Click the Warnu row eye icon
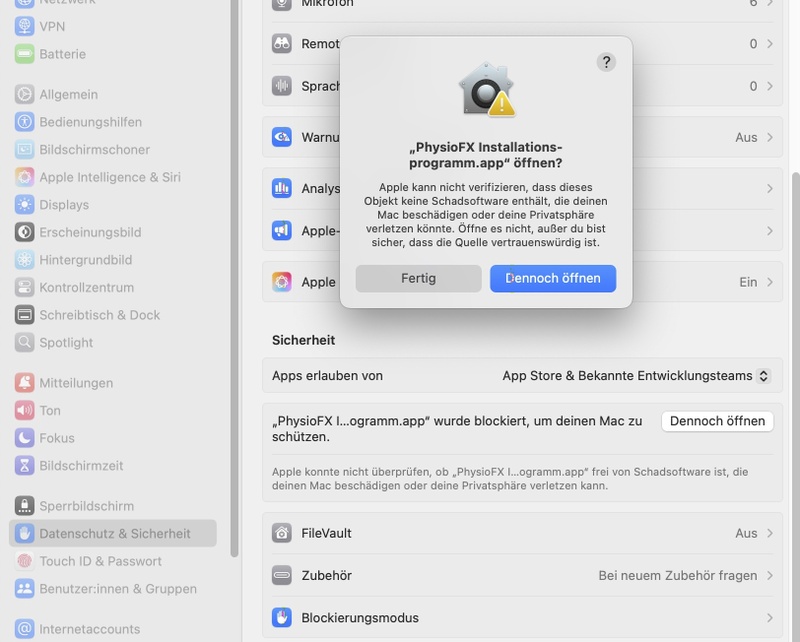Viewport: 800px width, 642px height. (x=282, y=137)
